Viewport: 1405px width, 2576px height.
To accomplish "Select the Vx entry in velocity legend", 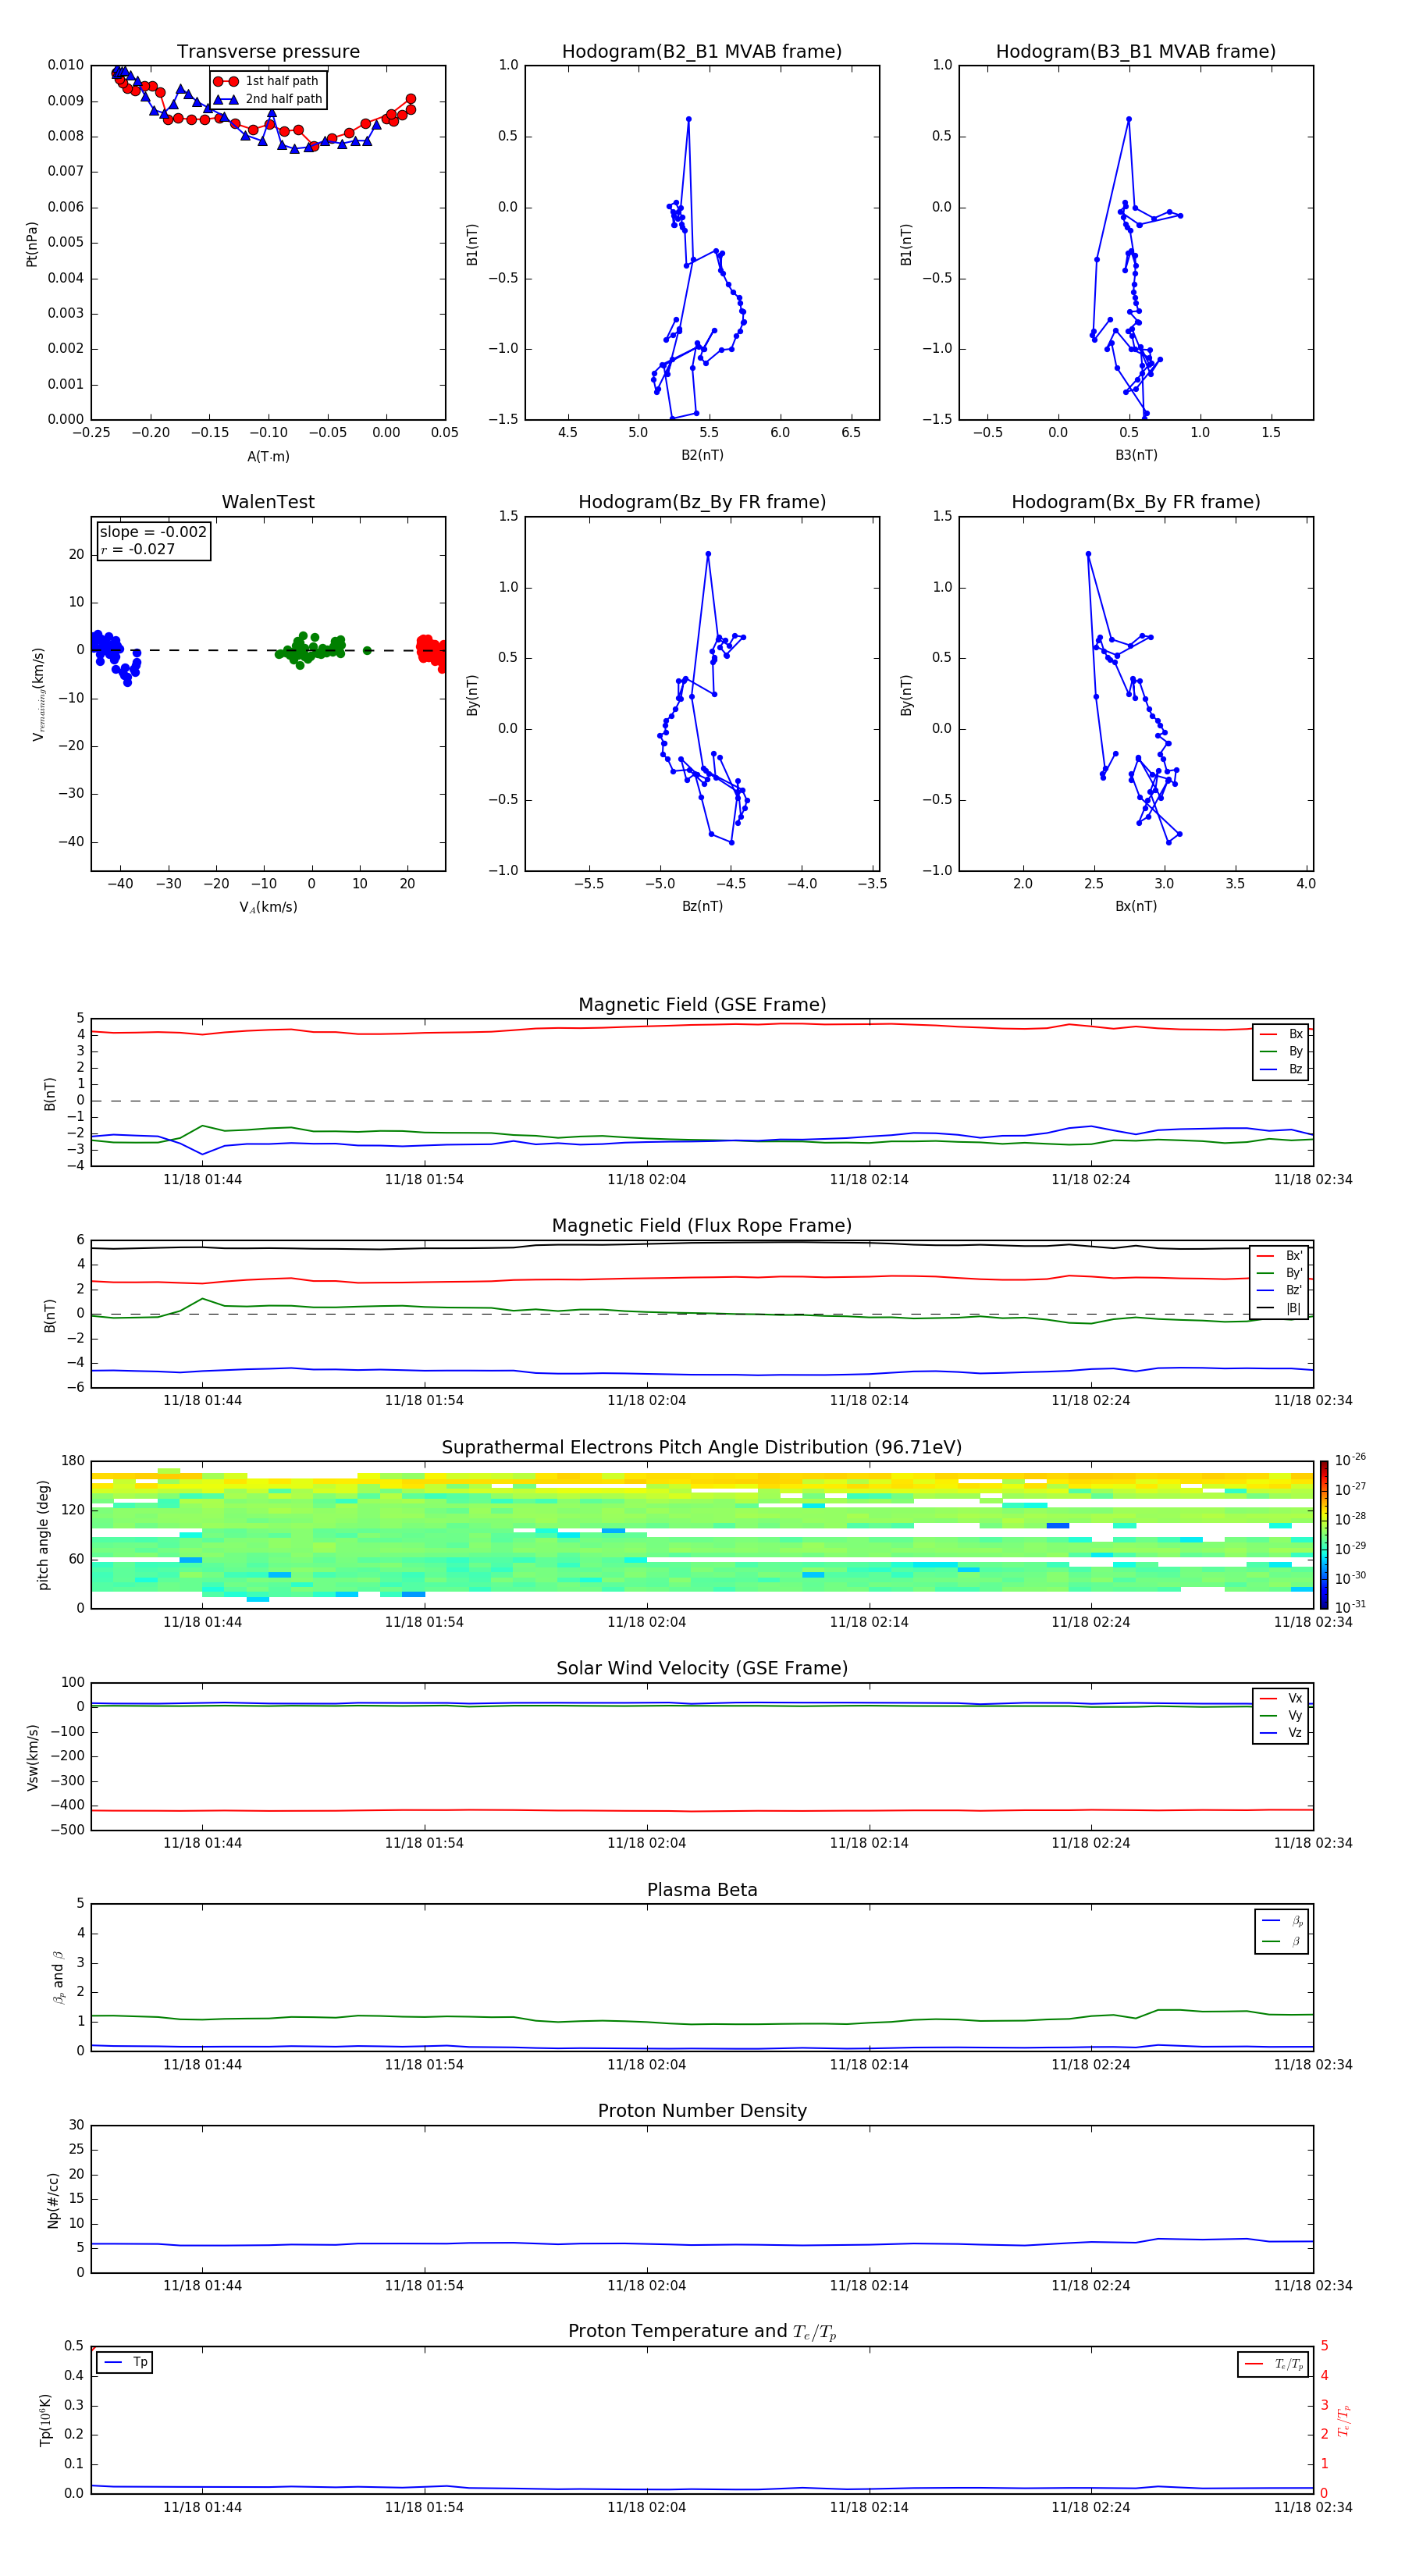I will pos(1281,1698).
